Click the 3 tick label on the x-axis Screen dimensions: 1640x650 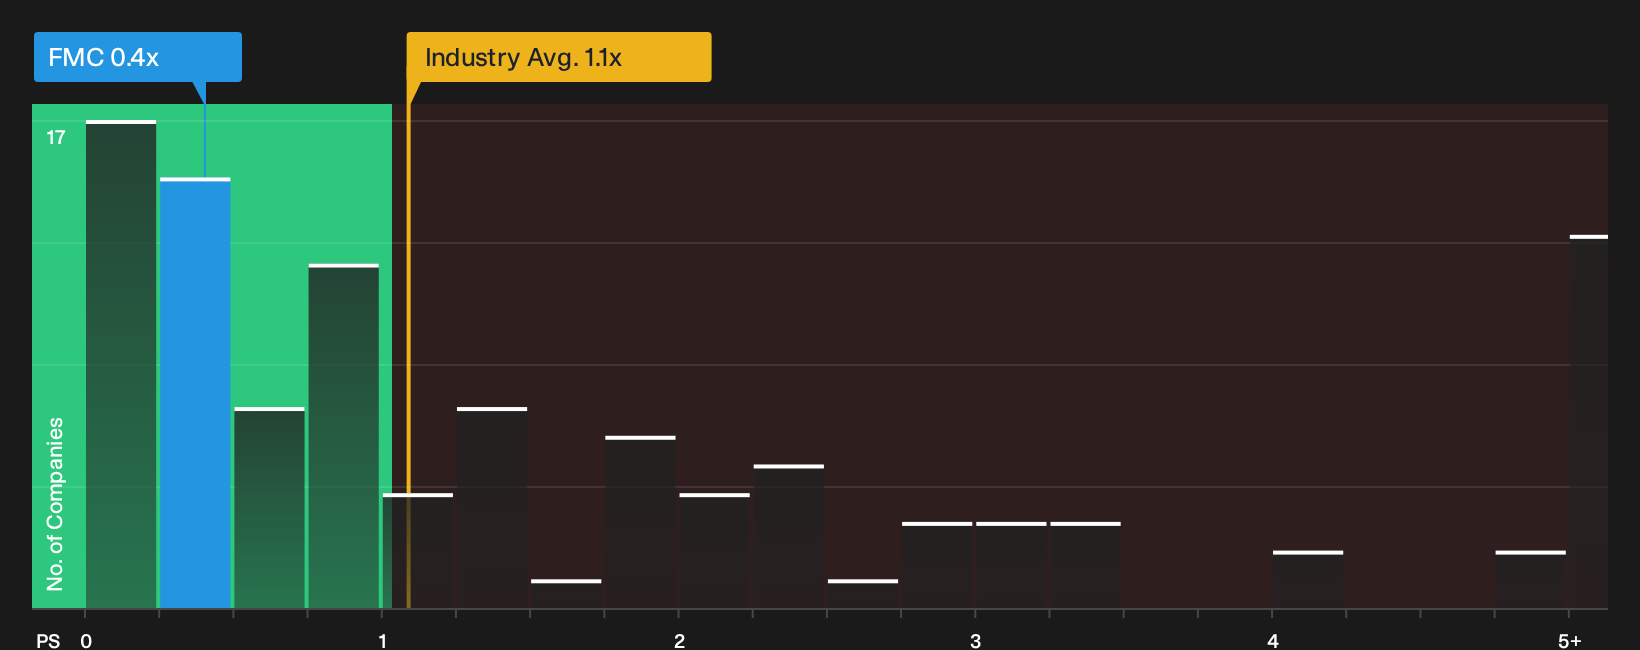pyautogui.click(x=975, y=641)
